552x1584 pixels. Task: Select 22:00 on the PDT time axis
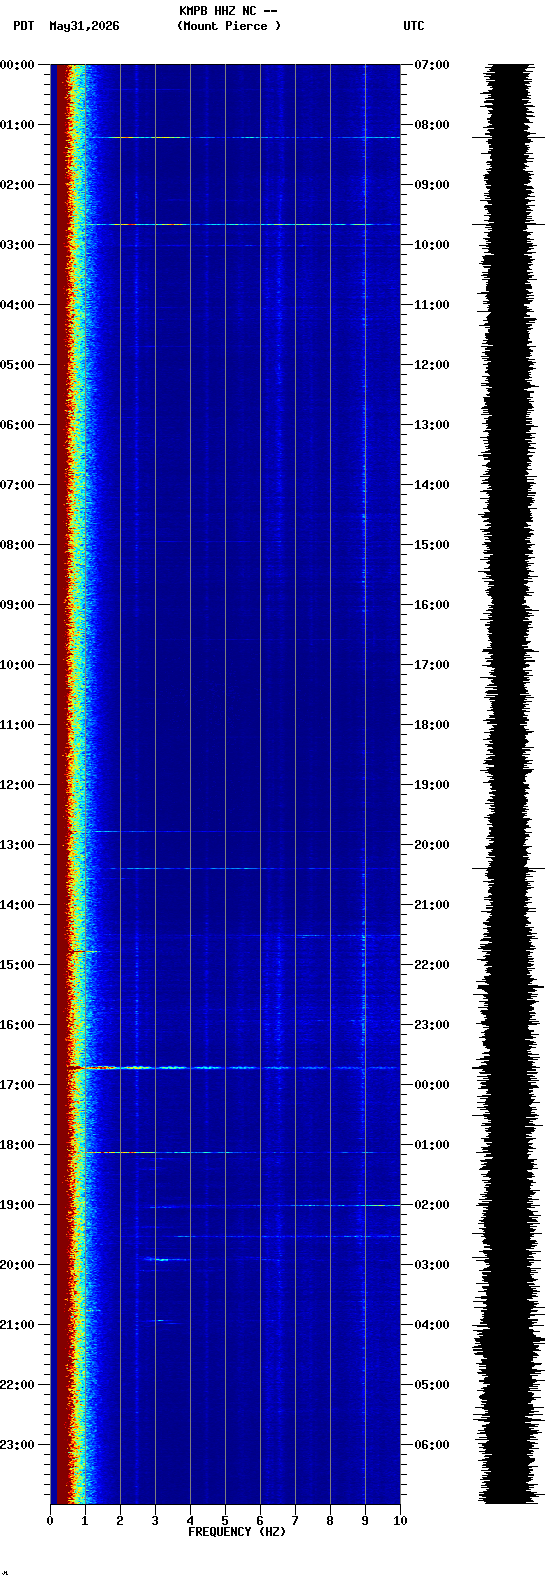pos(17,1385)
